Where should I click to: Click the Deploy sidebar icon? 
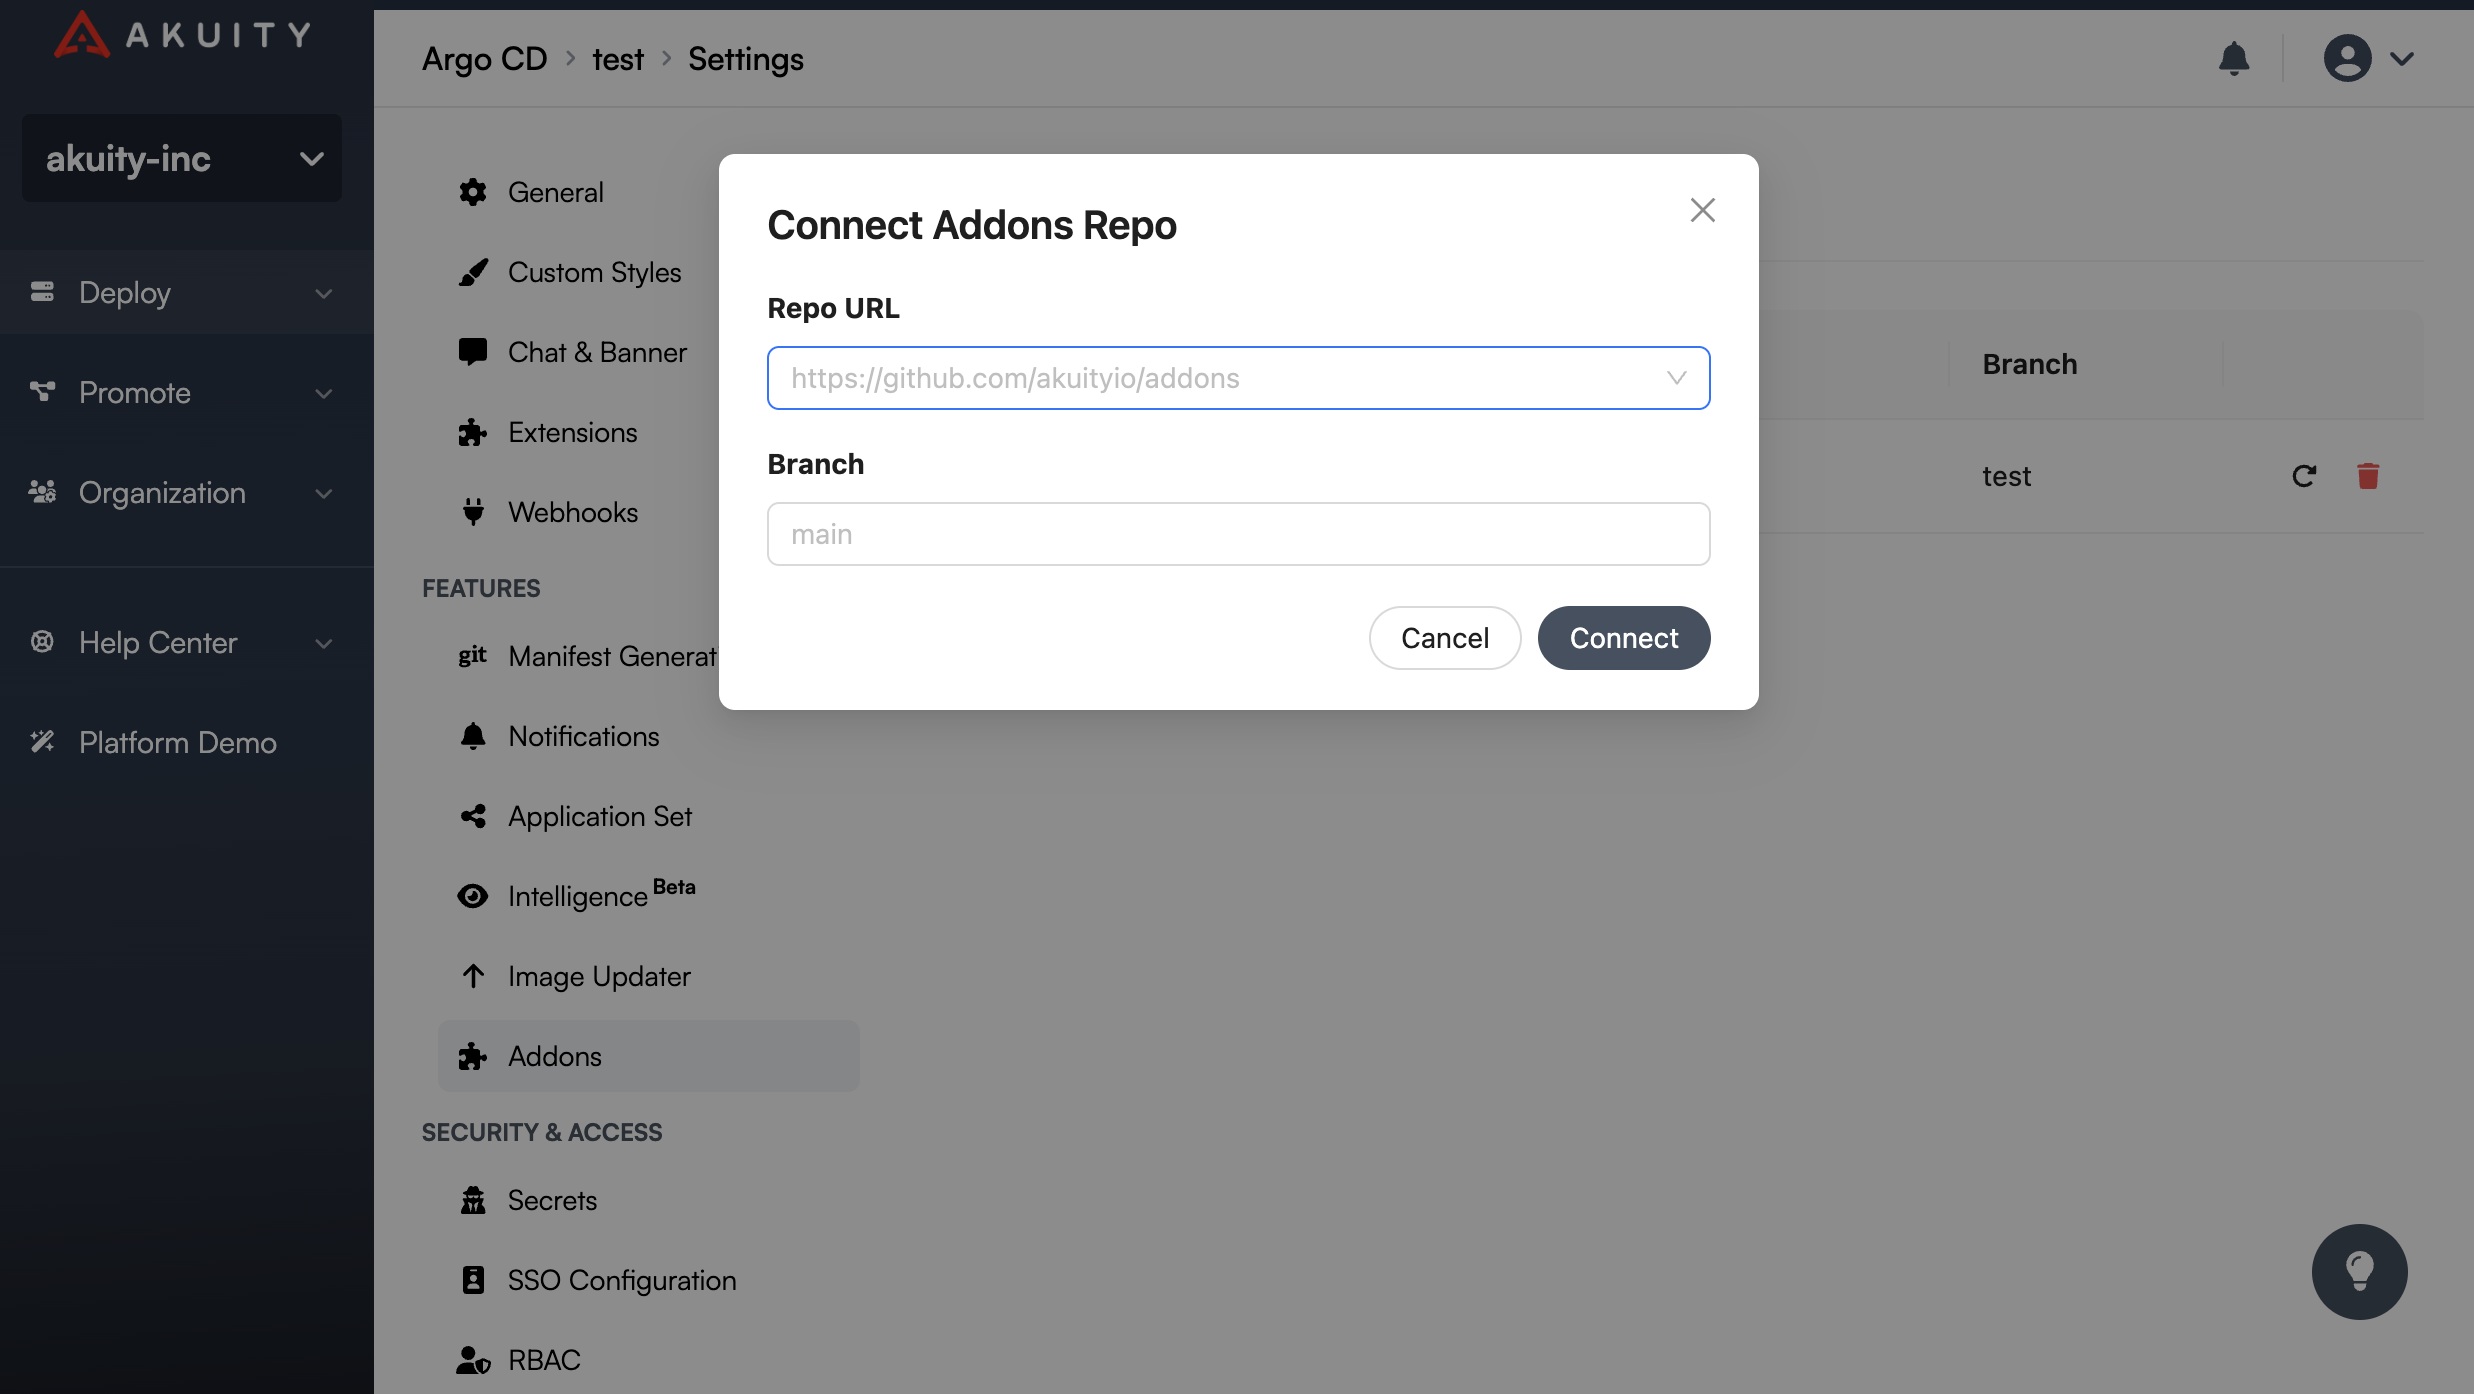42,292
